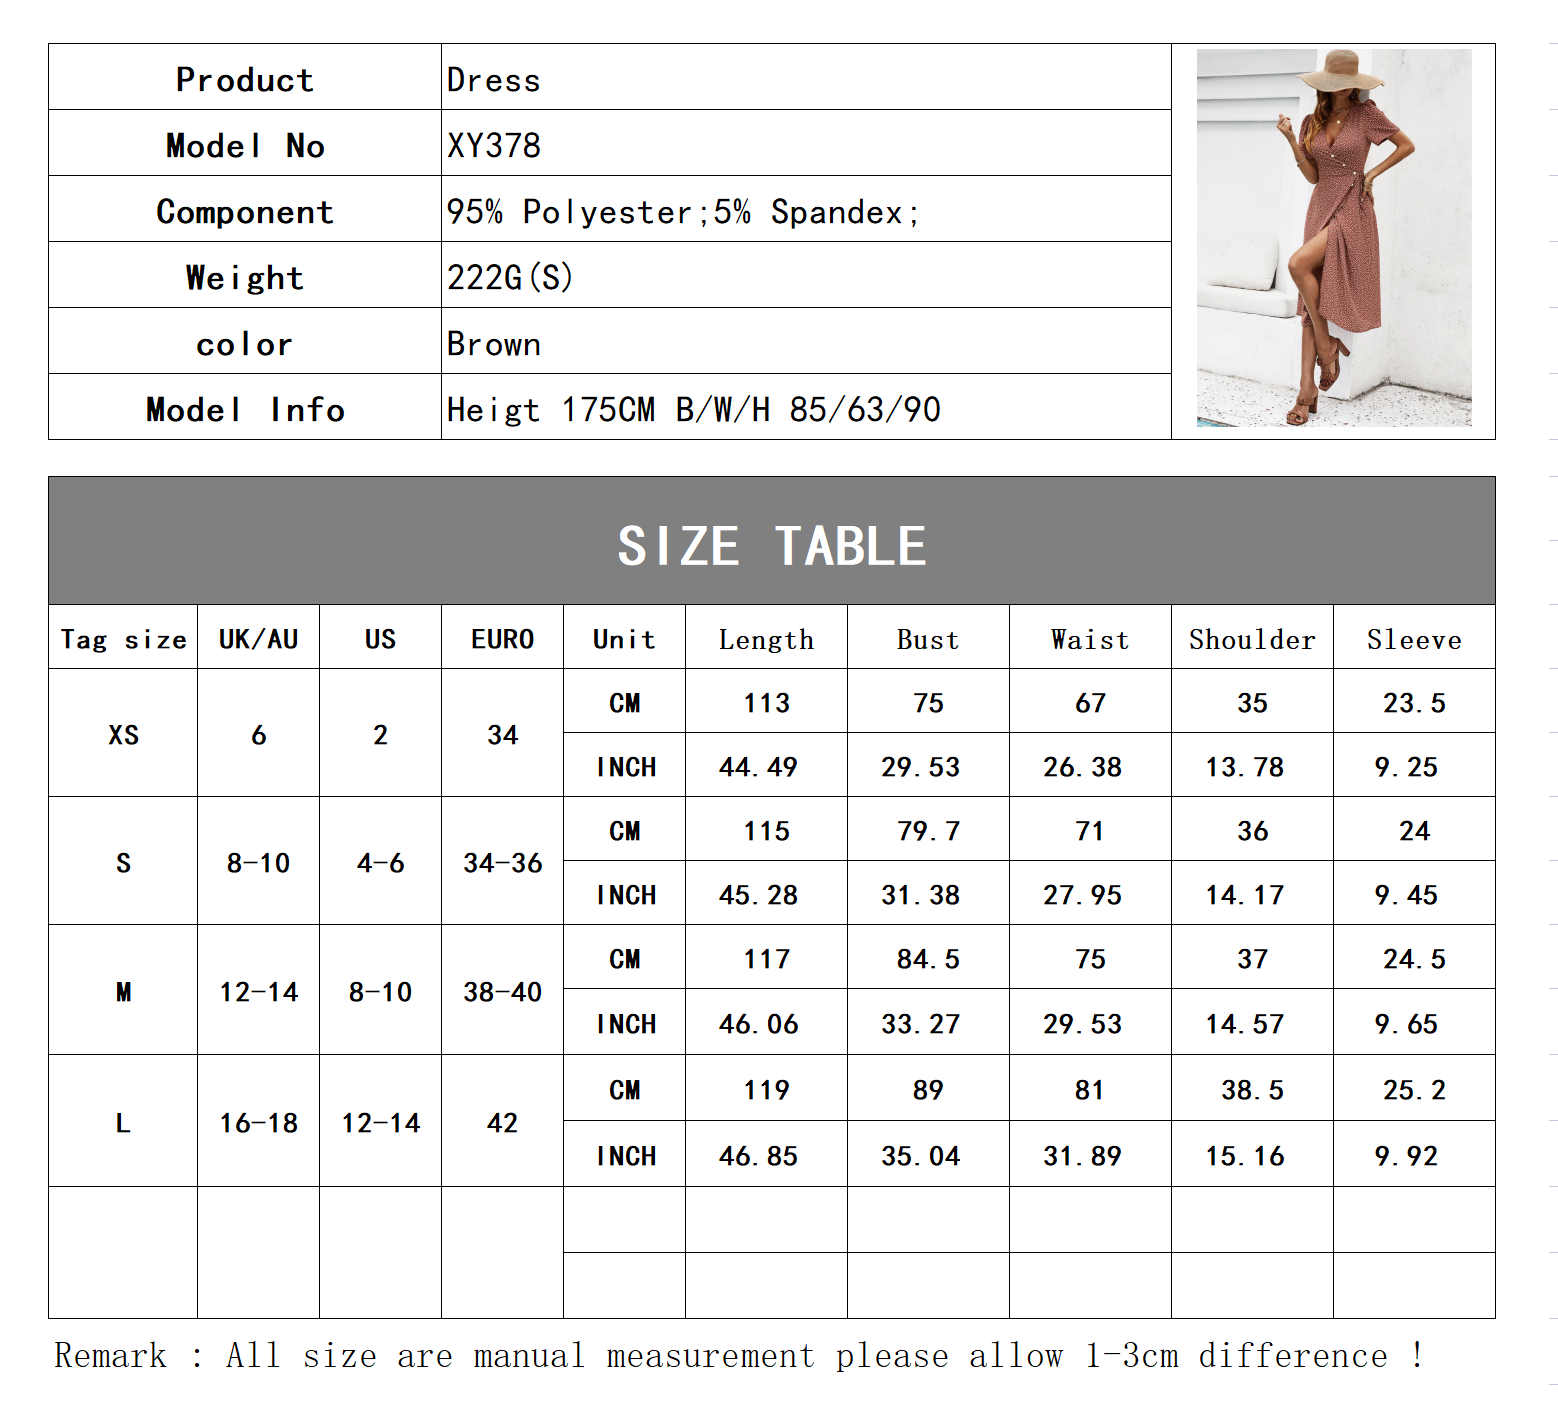Select the Bust column header
This screenshot has width=1558, height=1406.
tap(927, 639)
